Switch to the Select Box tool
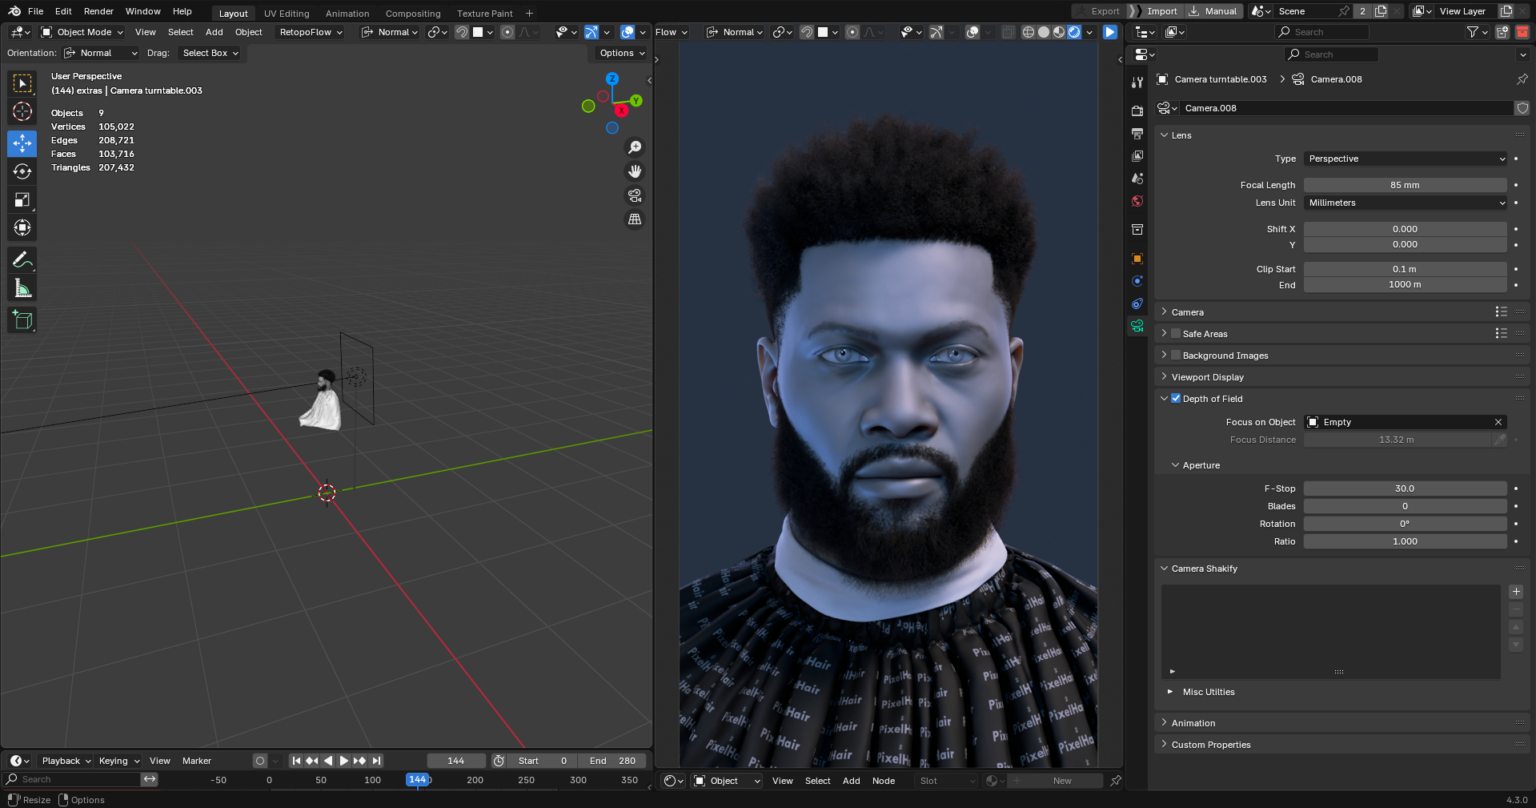The height and width of the screenshot is (808, 1536). (22, 83)
